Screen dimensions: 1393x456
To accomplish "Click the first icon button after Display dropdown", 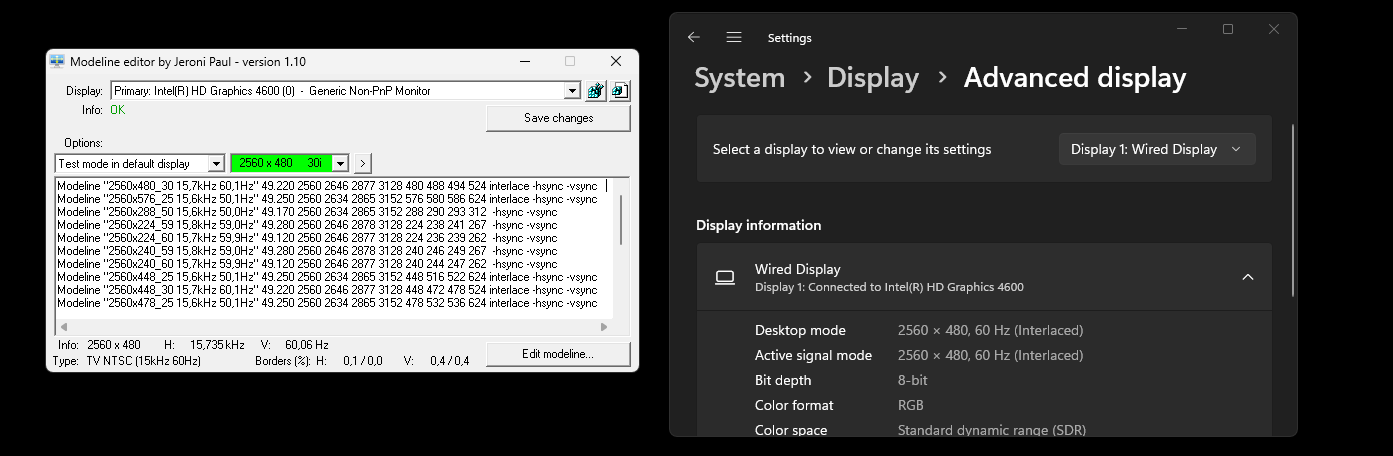I will pyautogui.click(x=595, y=91).
